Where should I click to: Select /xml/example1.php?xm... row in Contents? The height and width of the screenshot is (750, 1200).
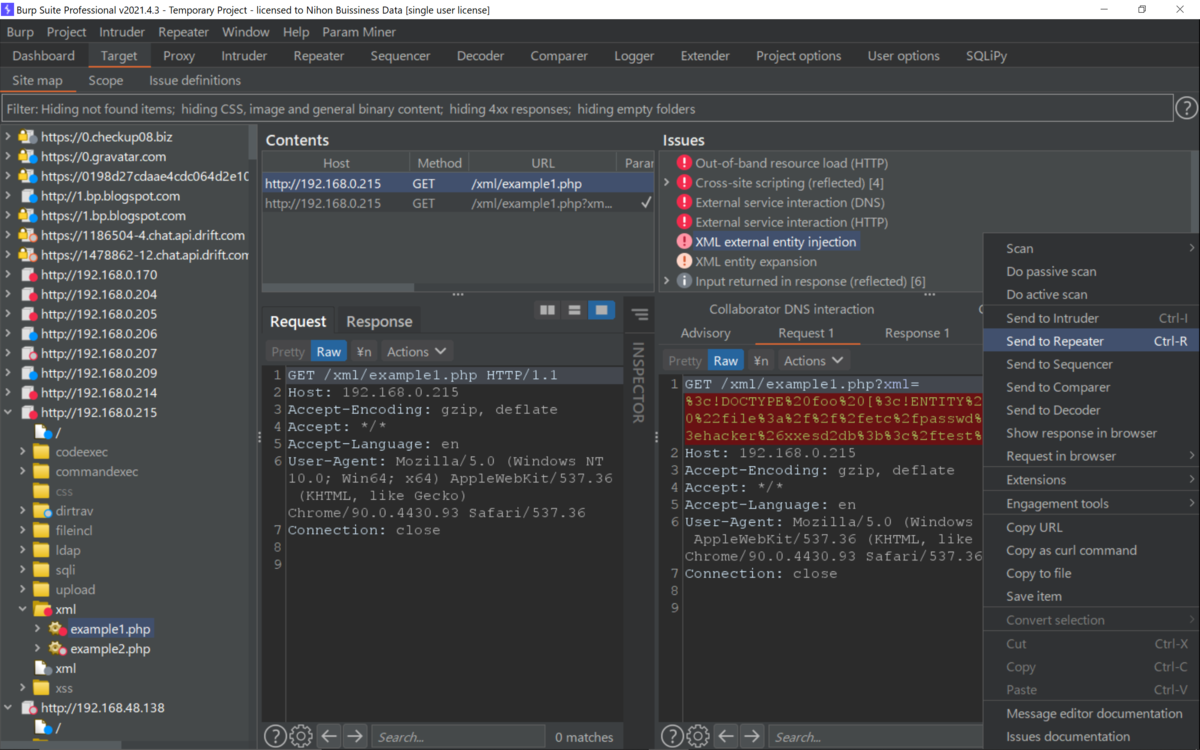click(x=457, y=203)
